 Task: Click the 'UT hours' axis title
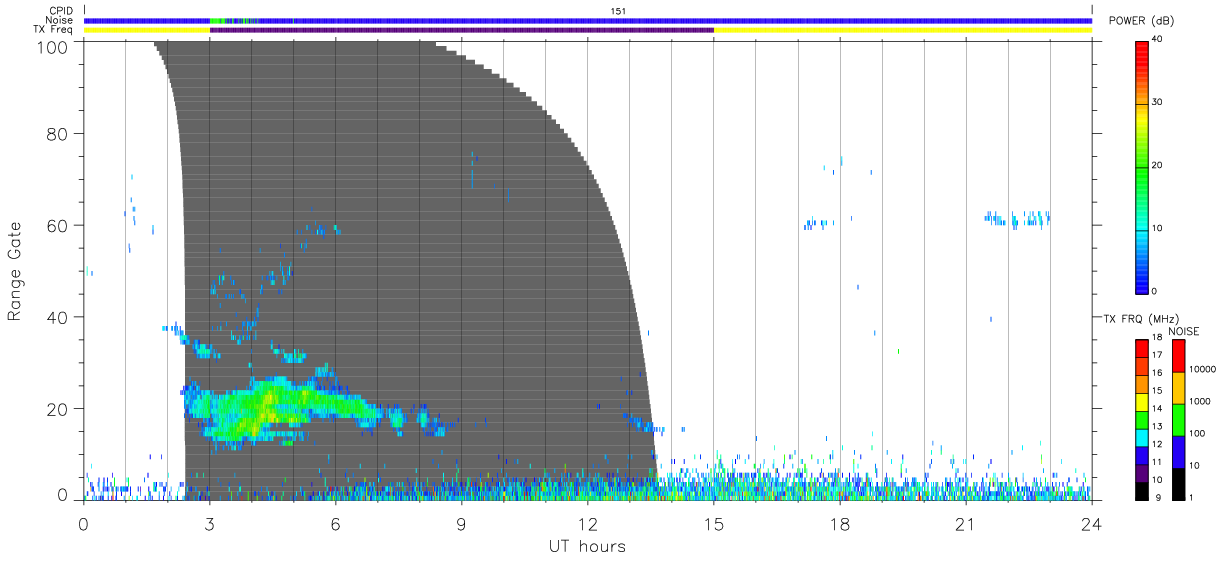click(586, 547)
